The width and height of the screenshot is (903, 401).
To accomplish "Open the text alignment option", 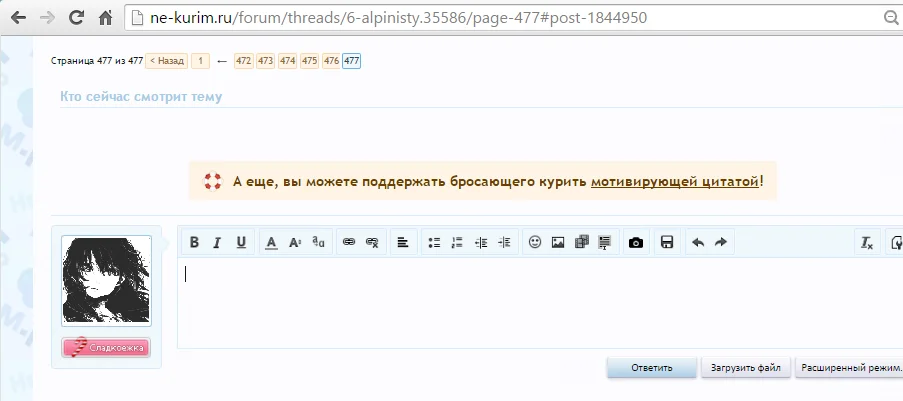I will [x=403, y=243].
